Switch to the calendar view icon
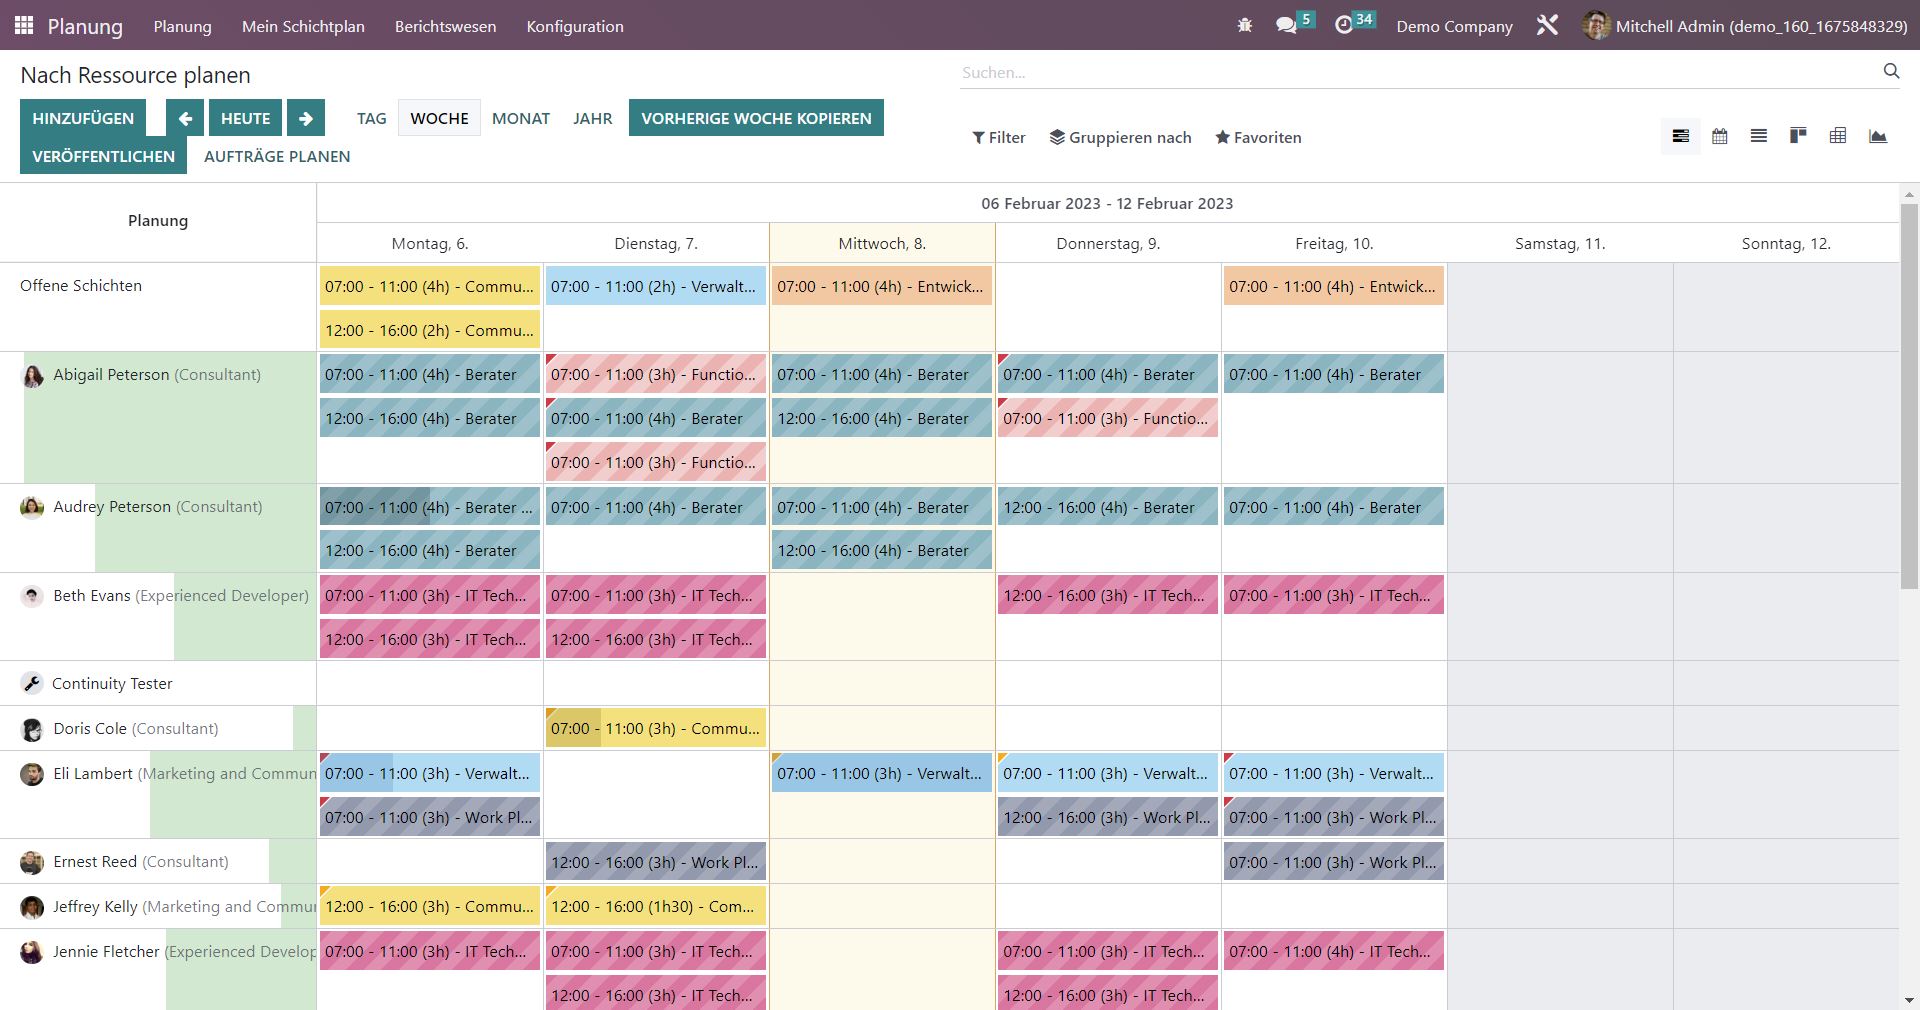Screen dimensions: 1920x1010 pos(1719,136)
